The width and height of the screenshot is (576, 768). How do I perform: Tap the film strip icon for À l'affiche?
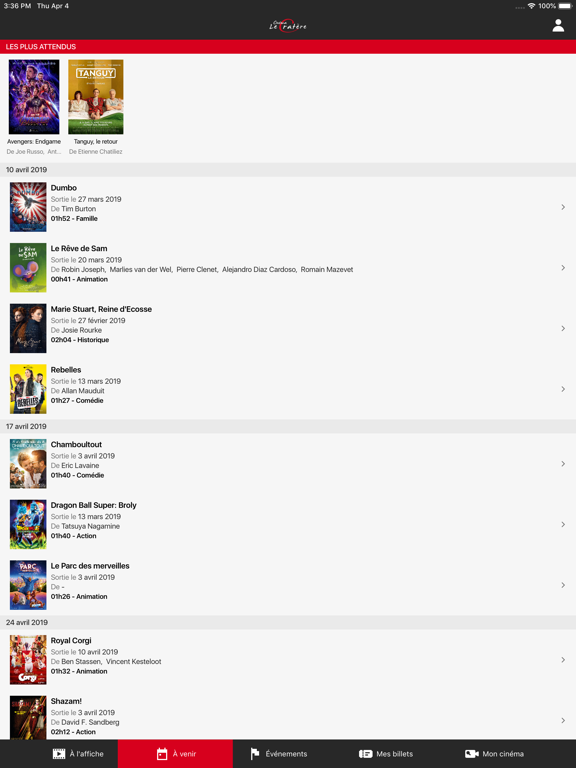59,754
